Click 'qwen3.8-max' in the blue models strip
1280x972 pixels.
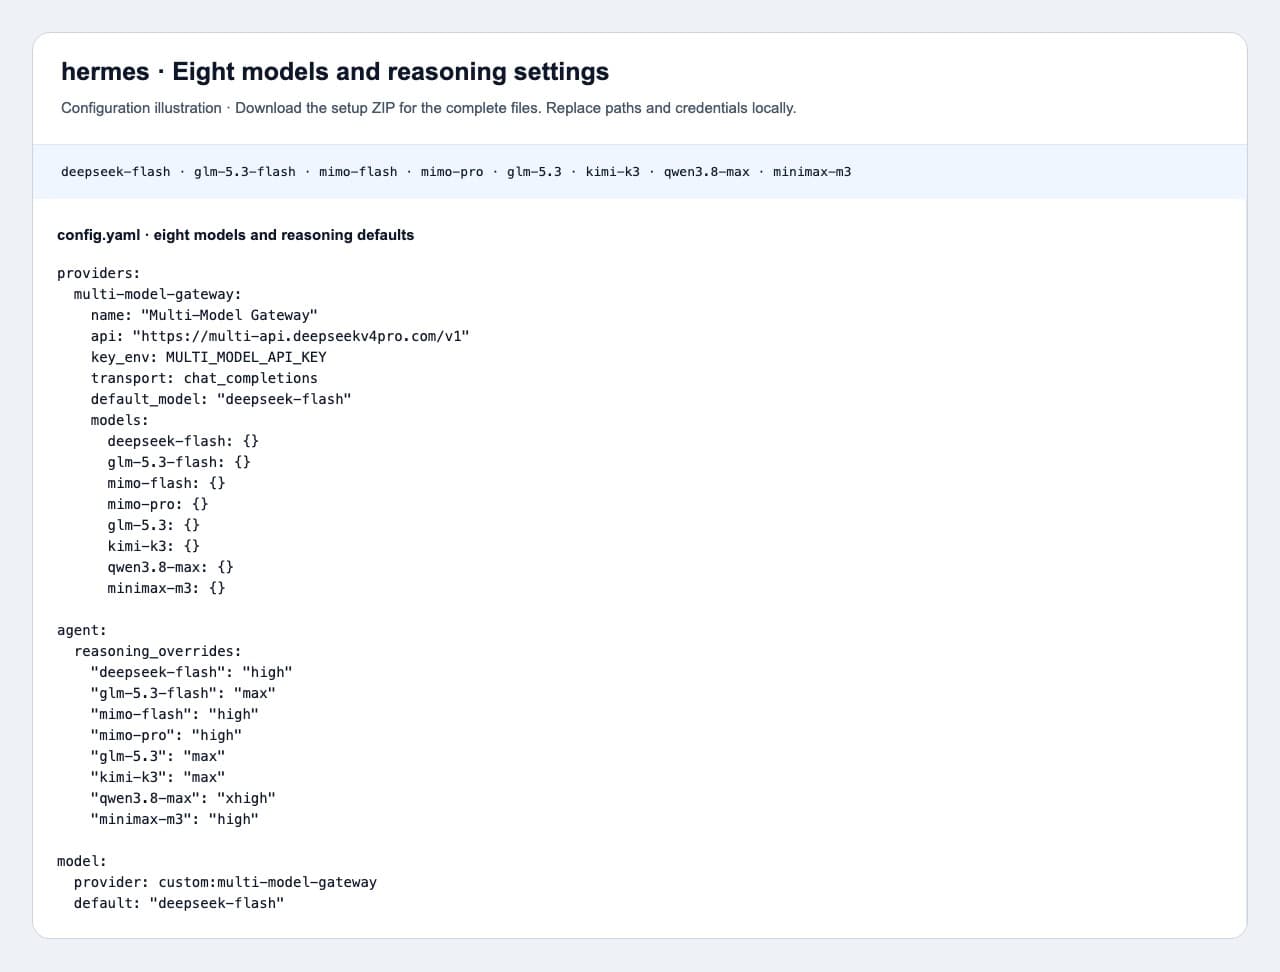pyautogui.click(x=707, y=172)
